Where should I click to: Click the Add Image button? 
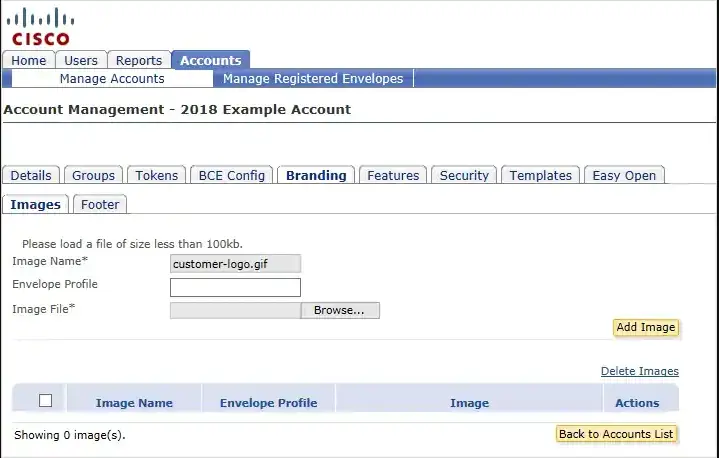[646, 327]
